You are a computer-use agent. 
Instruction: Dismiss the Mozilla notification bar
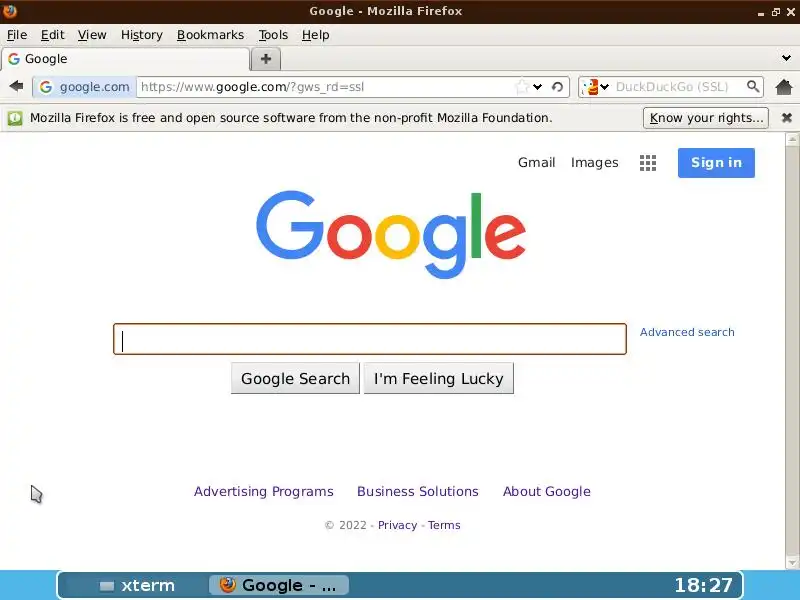pyautogui.click(x=787, y=118)
